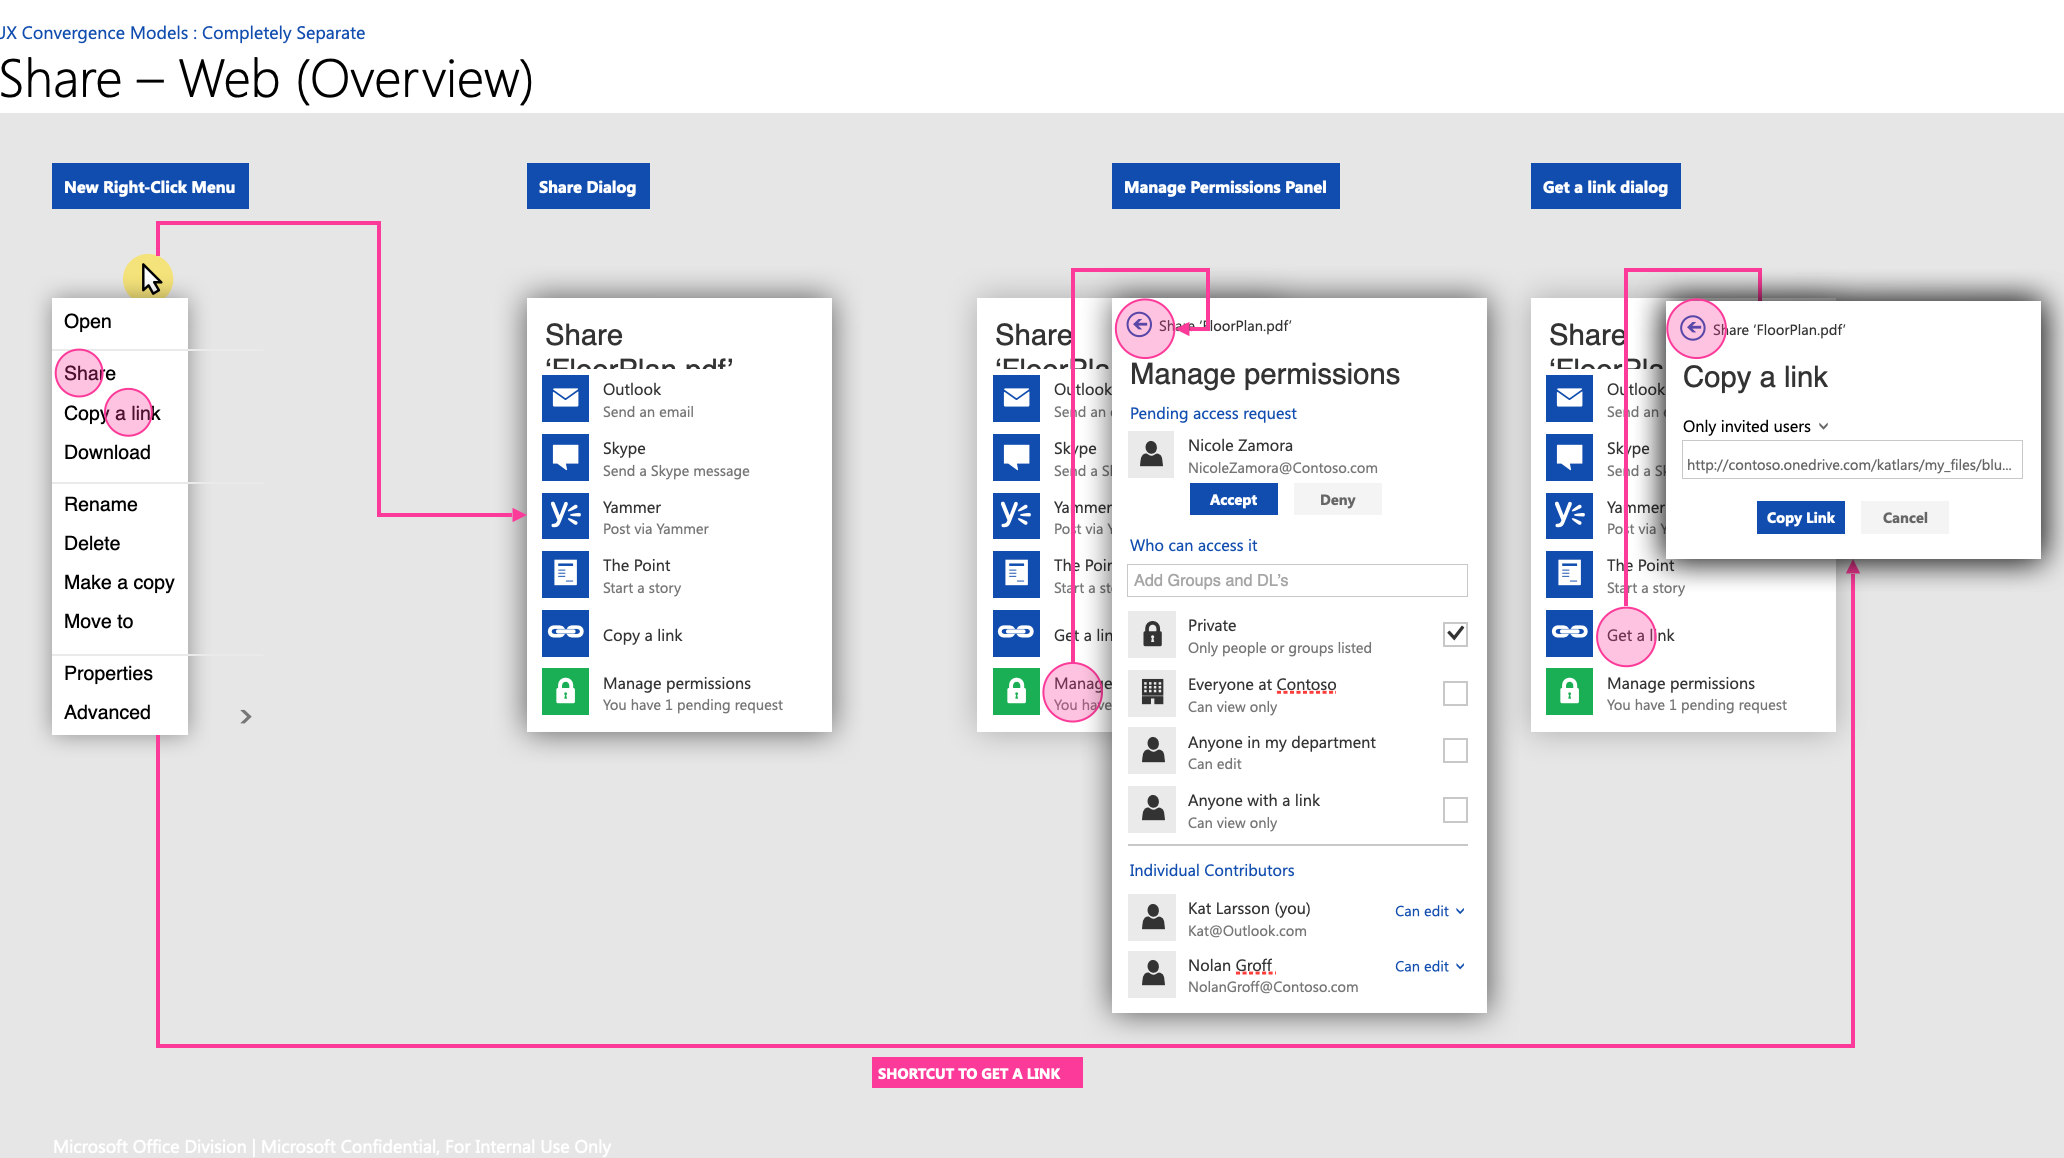Open the Only invited users dropdown

point(1756,426)
